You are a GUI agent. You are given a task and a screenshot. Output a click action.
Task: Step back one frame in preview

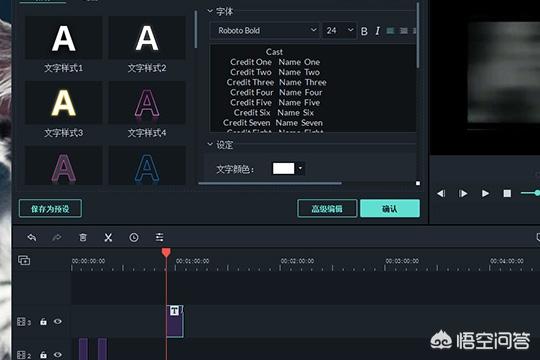[441, 194]
